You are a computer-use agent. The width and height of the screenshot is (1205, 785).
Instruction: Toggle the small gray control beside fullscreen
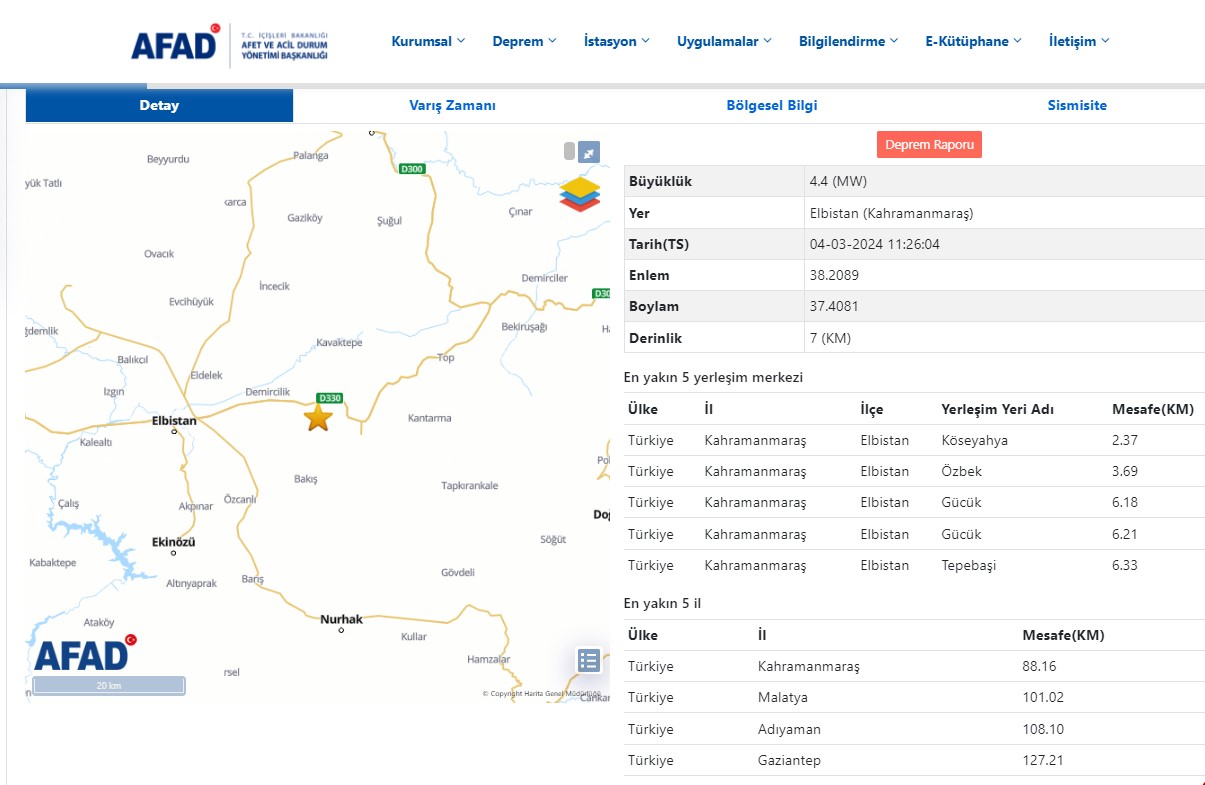click(569, 152)
